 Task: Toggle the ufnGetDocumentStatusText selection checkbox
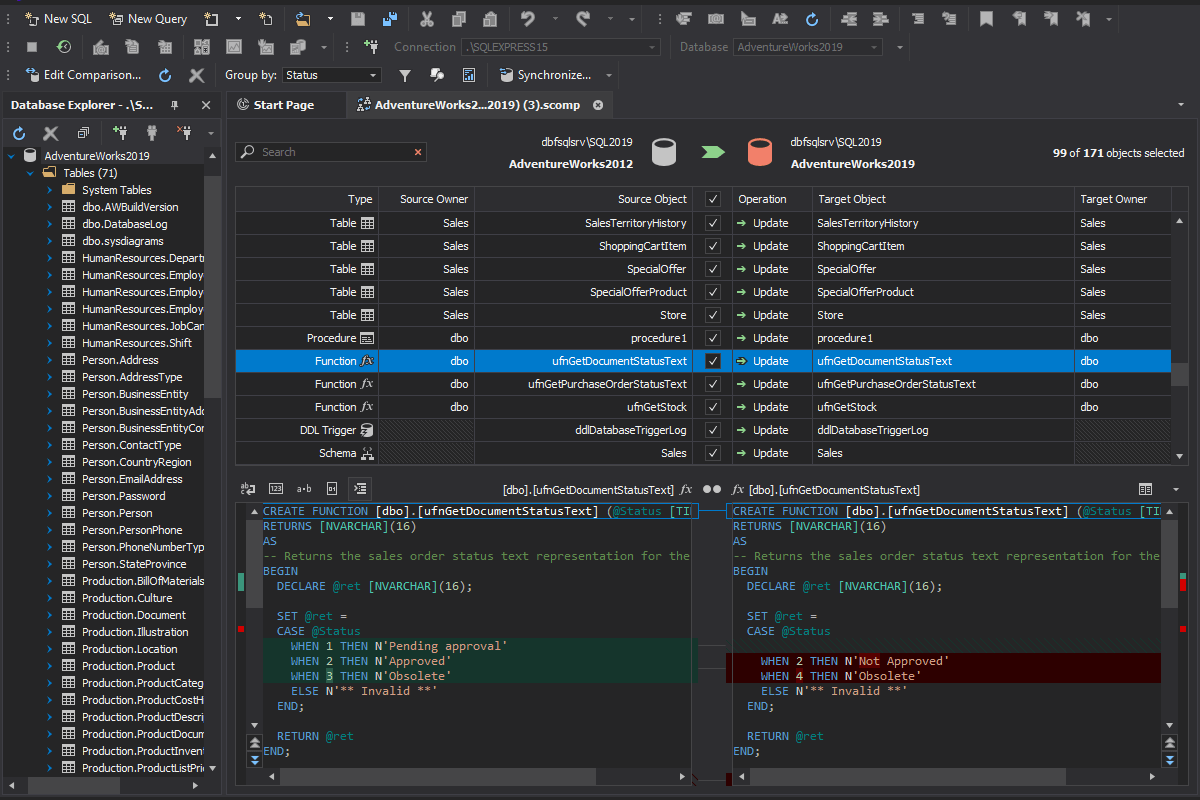[x=713, y=360]
